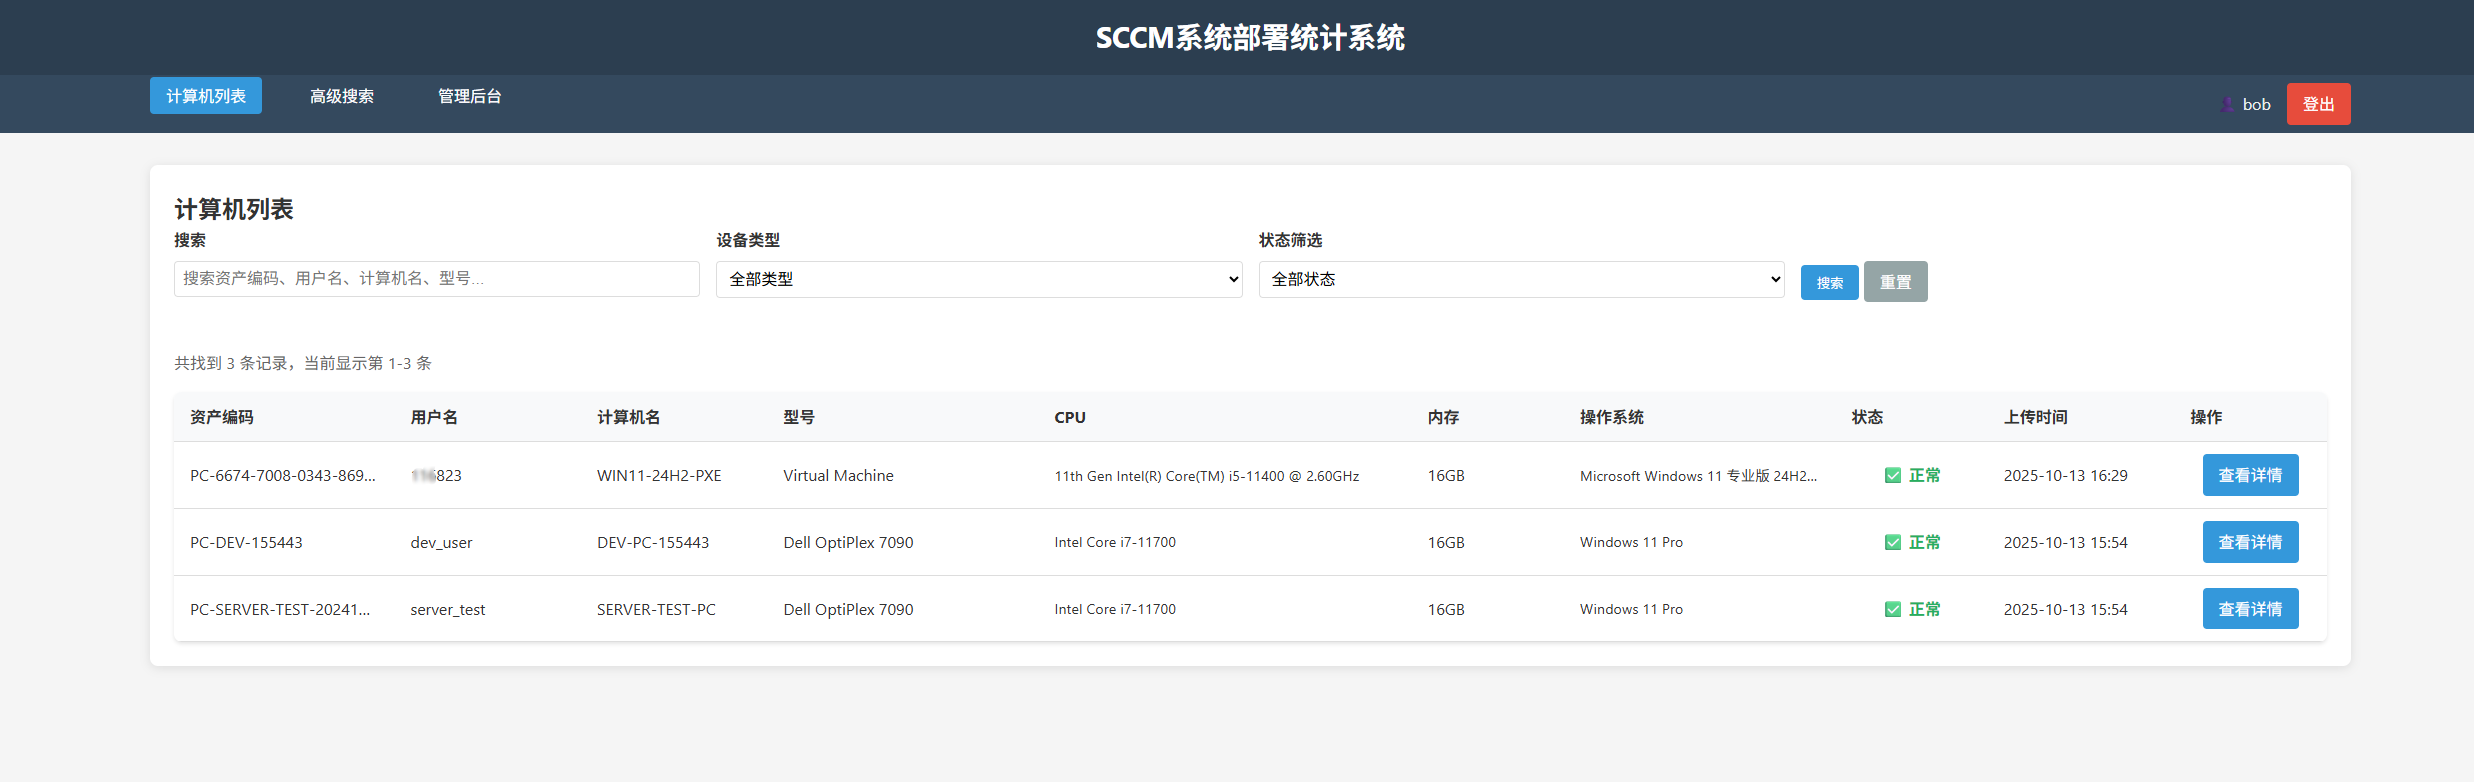Click the bob username in header
Image resolution: width=2474 pixels, height=782 pixels.
[2256, 104]
